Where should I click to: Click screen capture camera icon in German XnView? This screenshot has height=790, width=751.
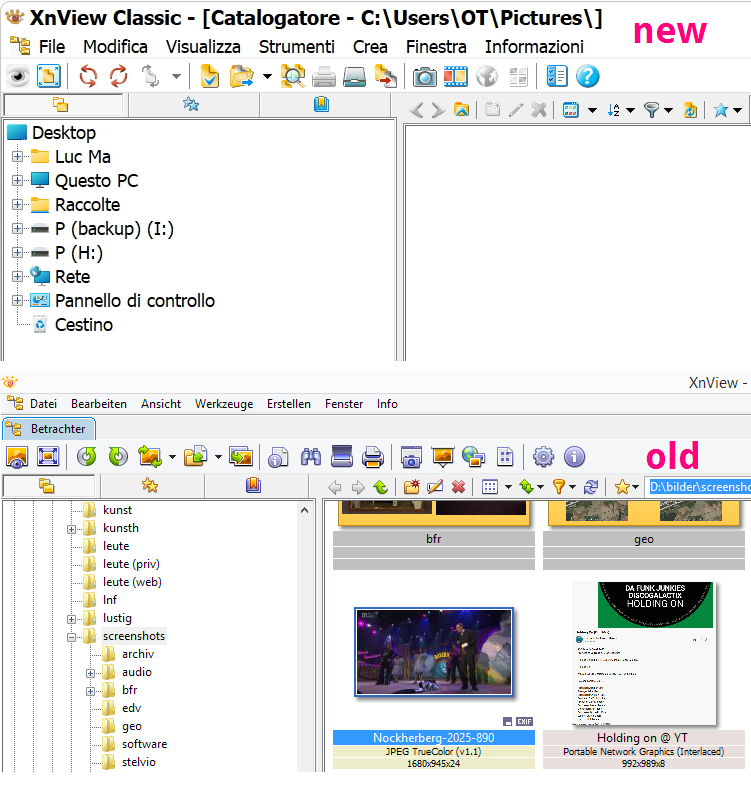coord(411,457)
